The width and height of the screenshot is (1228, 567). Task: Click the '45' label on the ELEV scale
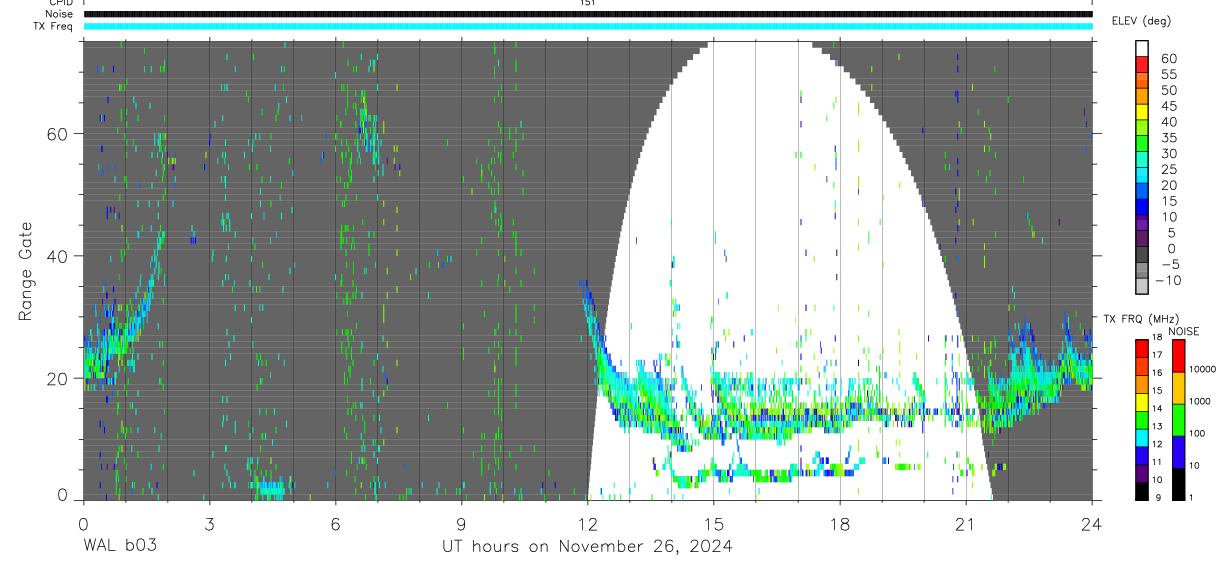(x=1169, y=106)
